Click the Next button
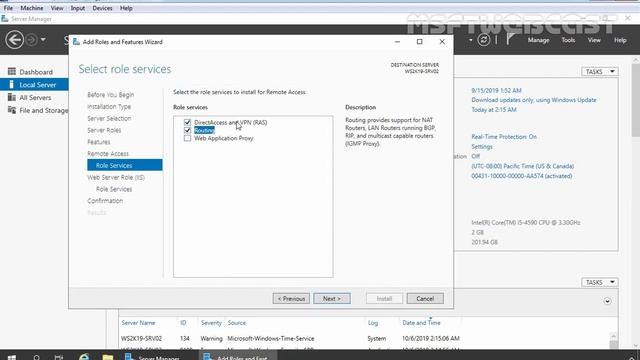The image size is (640, 360). [332, 298]
